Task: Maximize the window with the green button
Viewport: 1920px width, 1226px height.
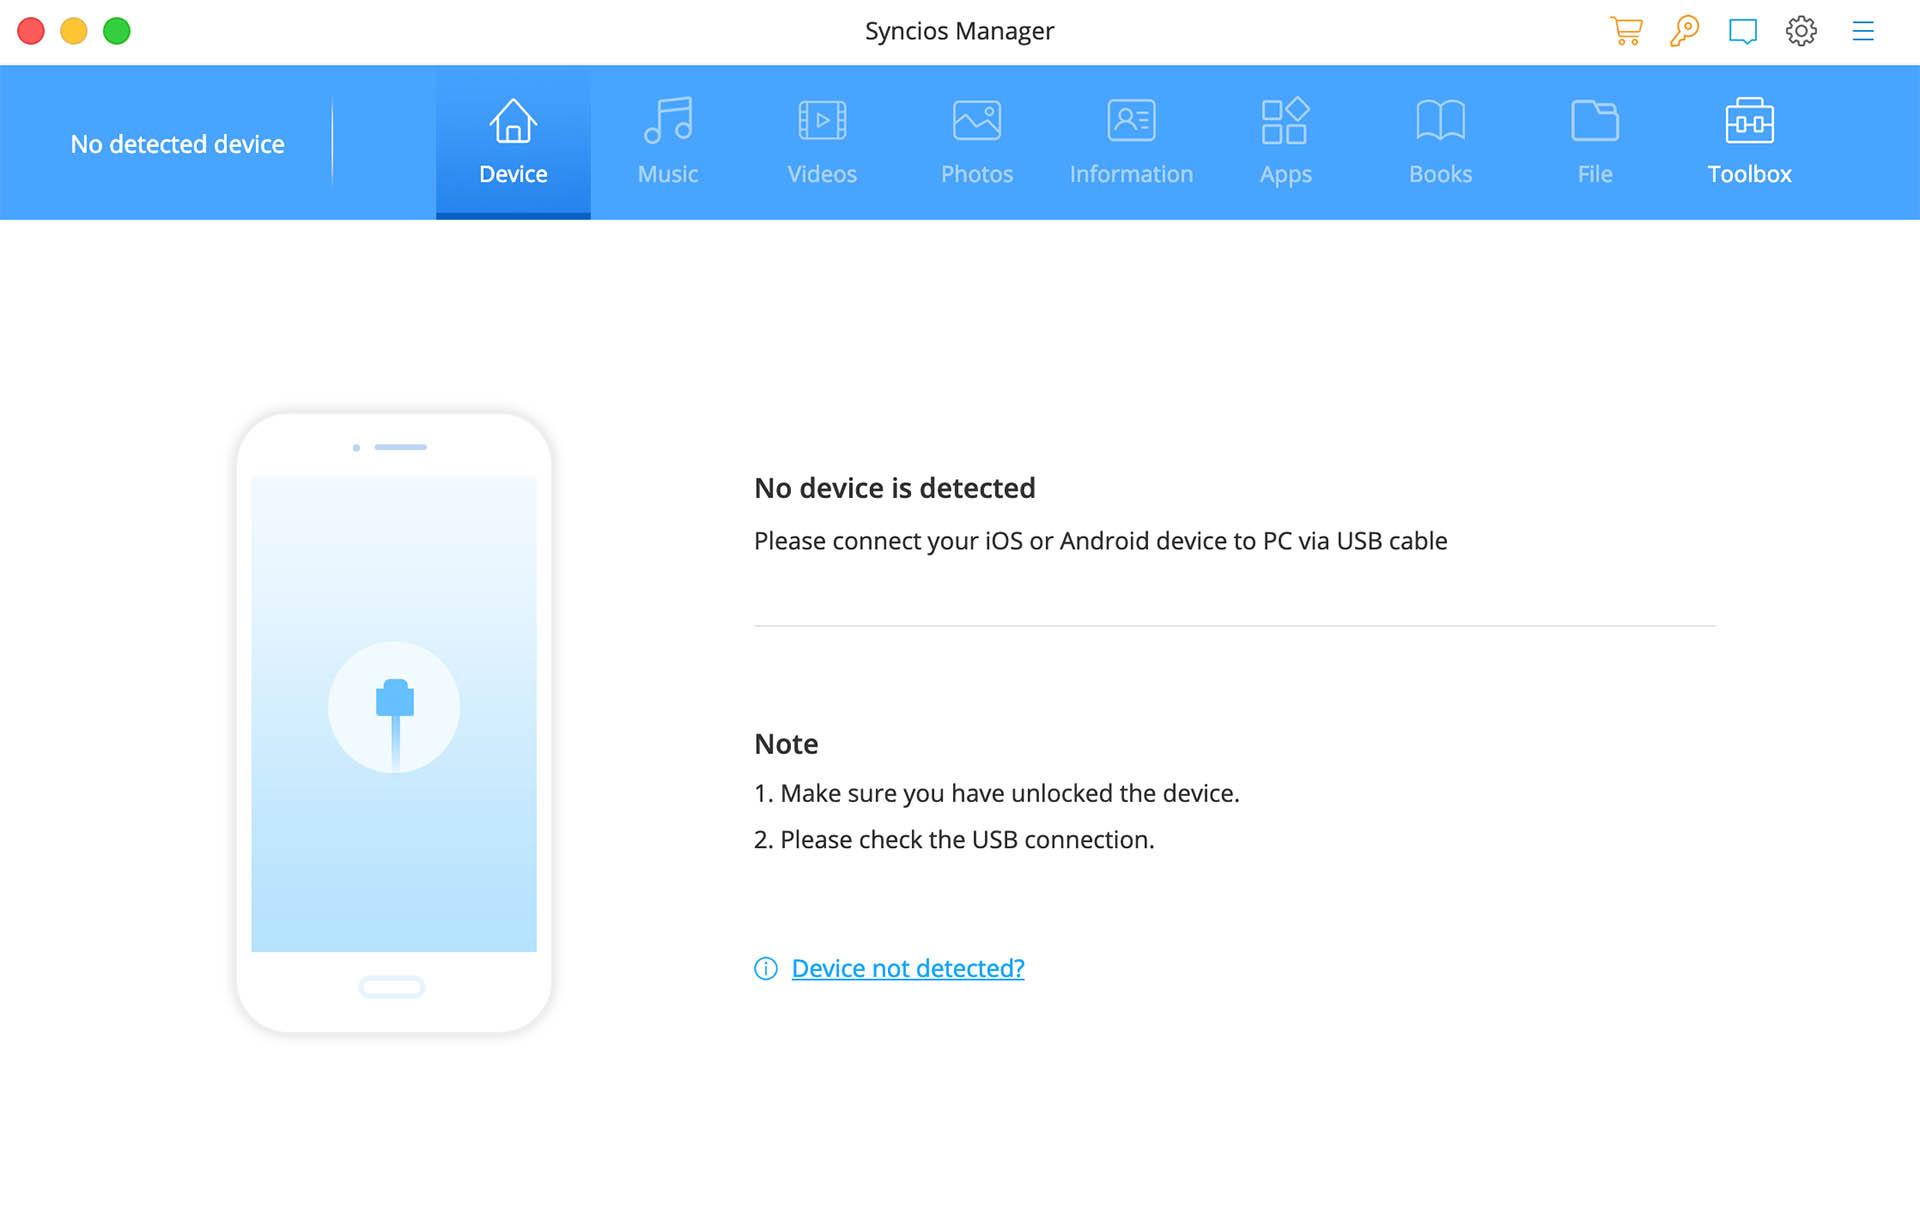Action: coord(117,31)
